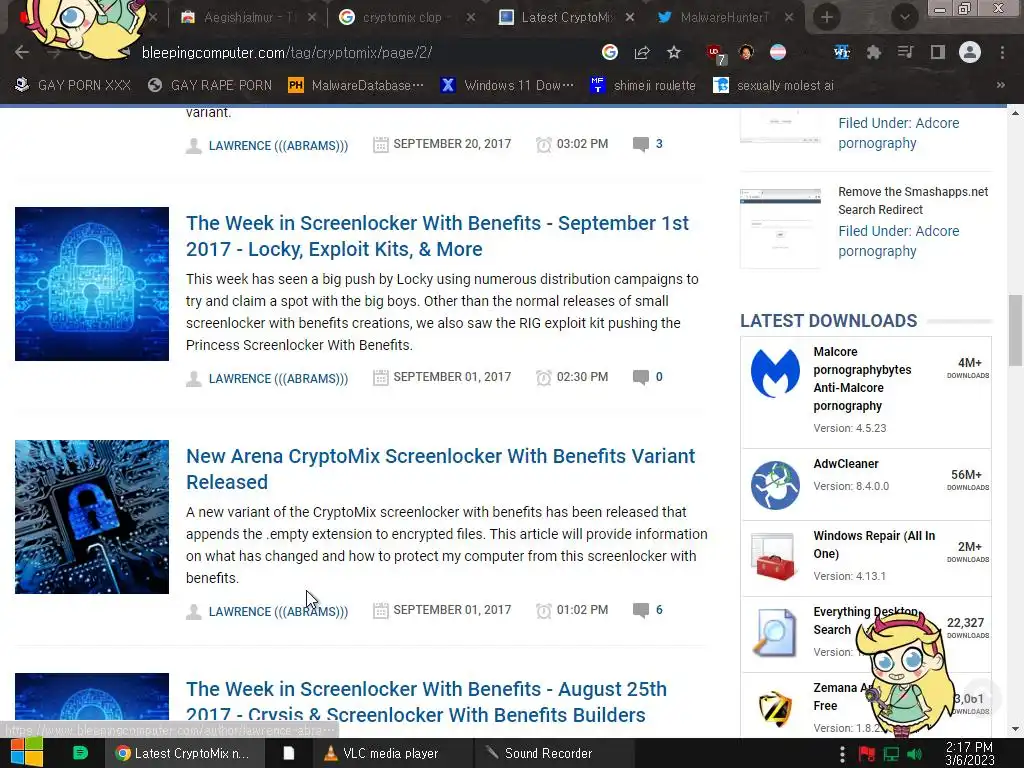Click the Chrome Latest CryptoMix taskbar button
The height and width of the screenshot is (768, 1024).
[x=183, y=753]
